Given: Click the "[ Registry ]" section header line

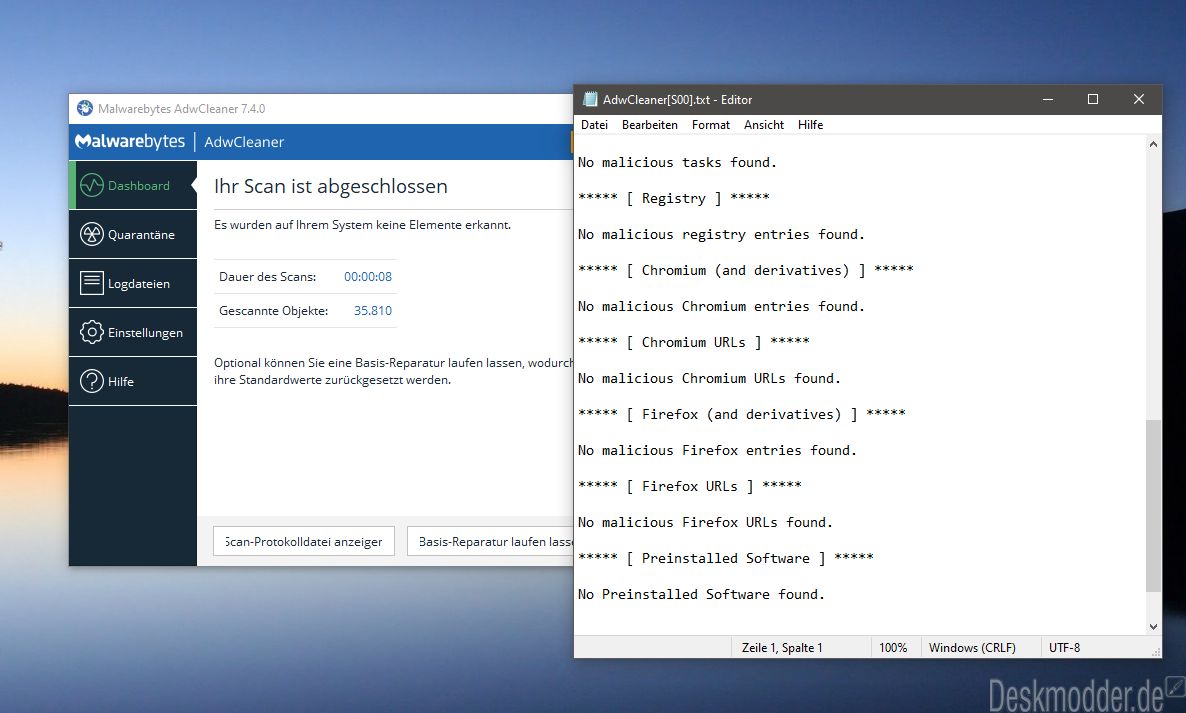Looking at the screenshot, I should tap(673, 198).
